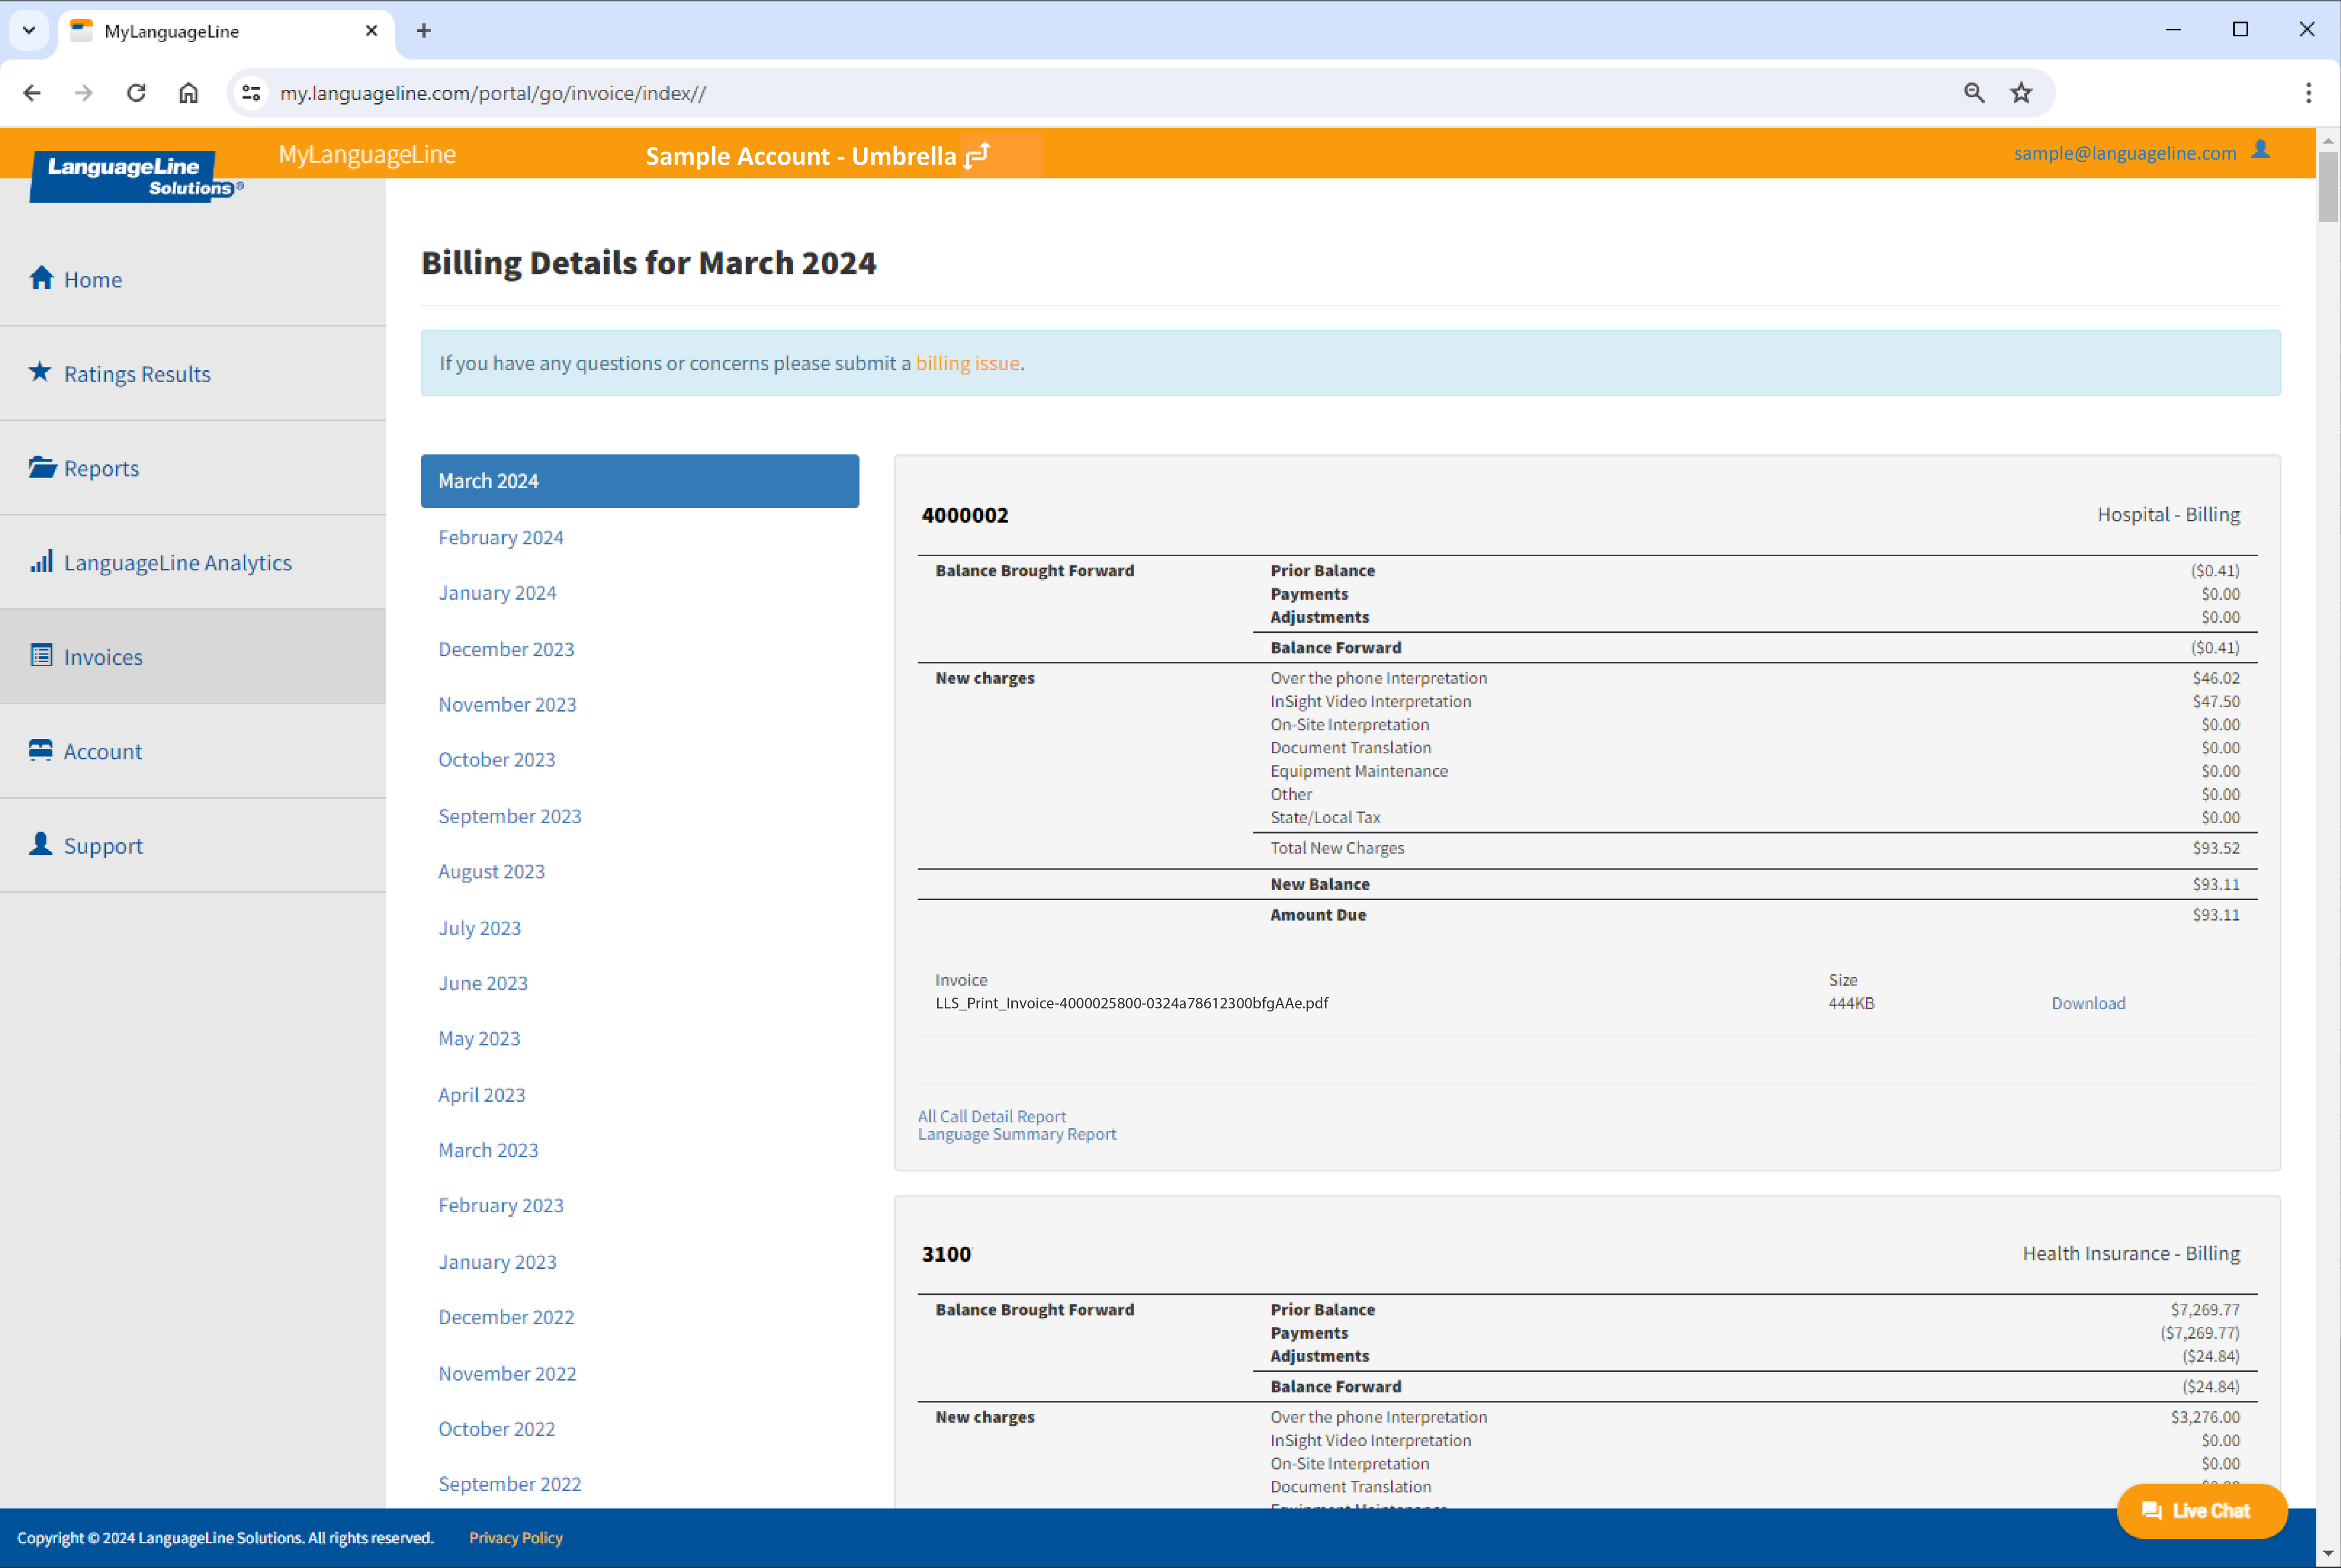The image size is (2341, 1568).
Task: Click the LanguageLine Analytics bar chart icon
Action: [41, 561]
